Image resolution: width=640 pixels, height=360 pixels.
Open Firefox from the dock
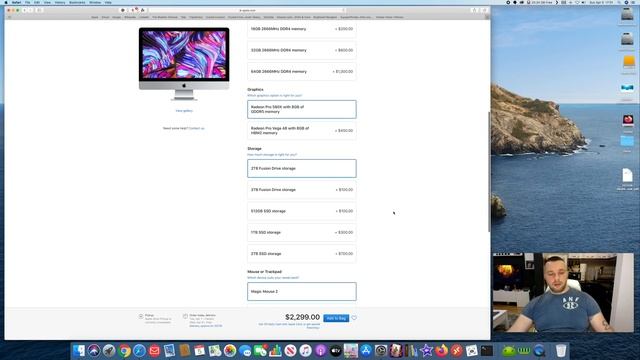point(441,351)
